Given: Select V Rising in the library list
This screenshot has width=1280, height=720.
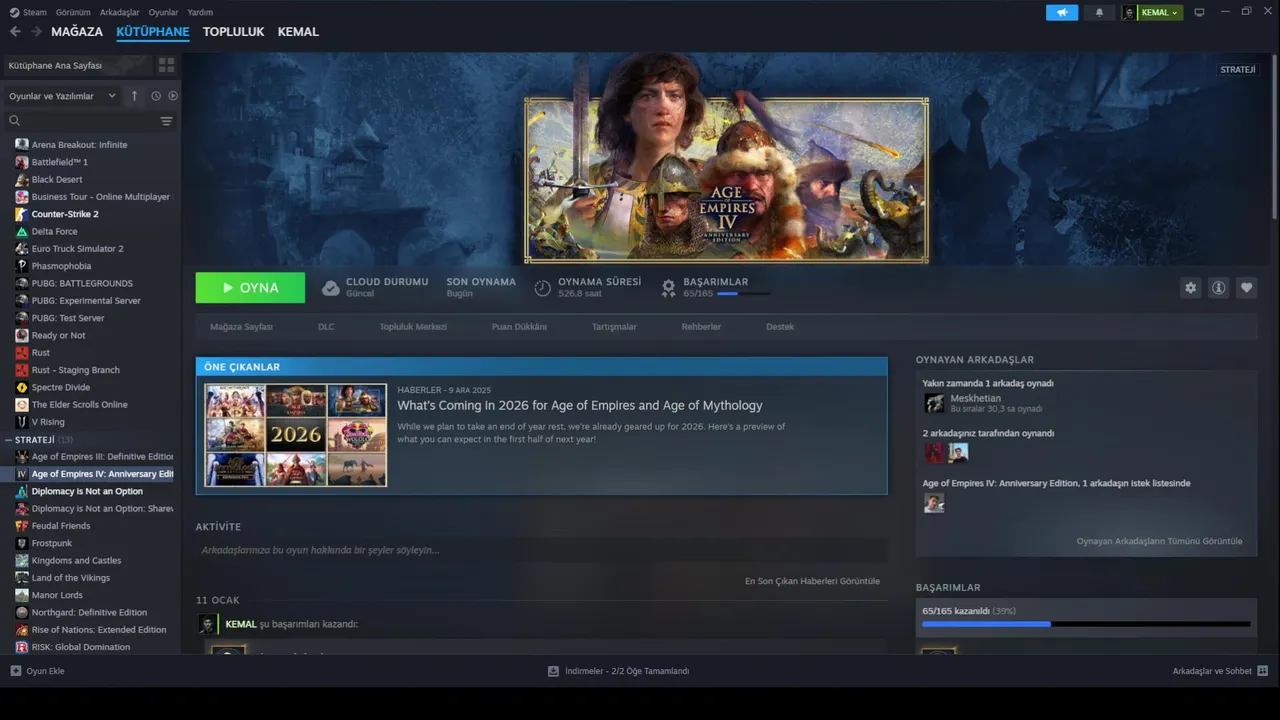Looking at the screenshot, I should click(48, 422).
